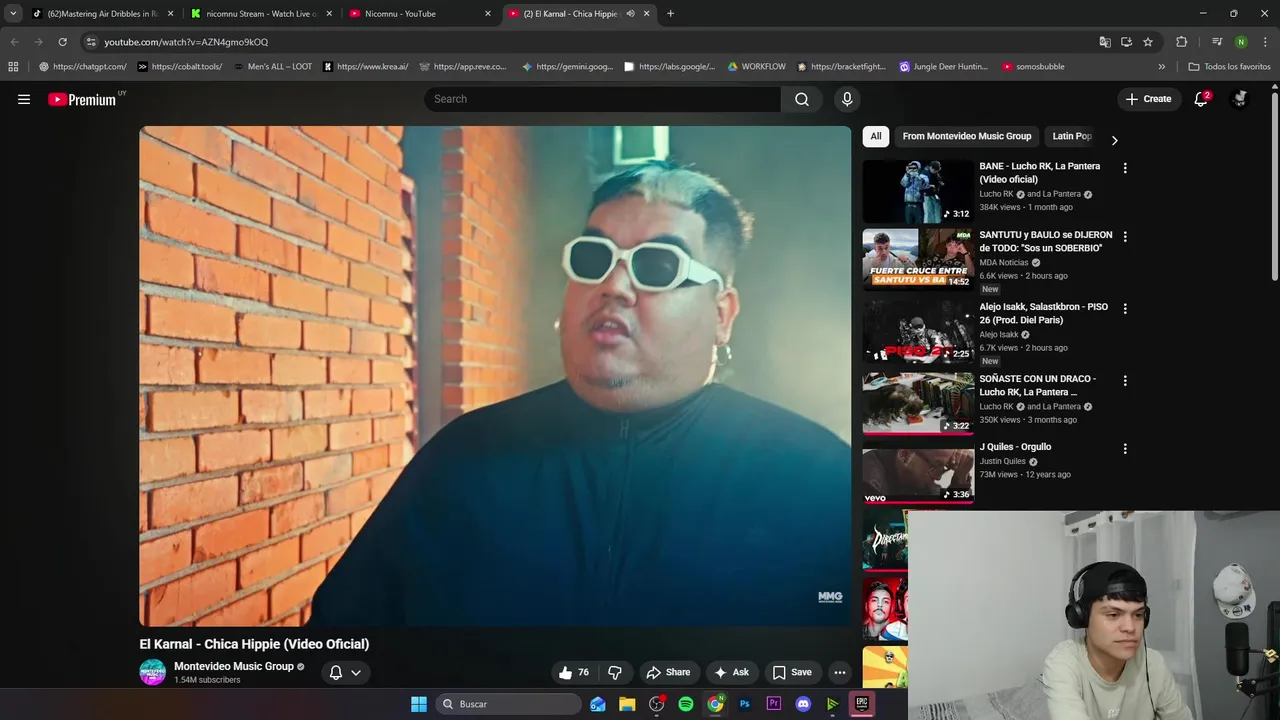Open options for SOÑASTE CON UN DRACO
Screen dimensions: 1280x720
tap(1125, 381)
